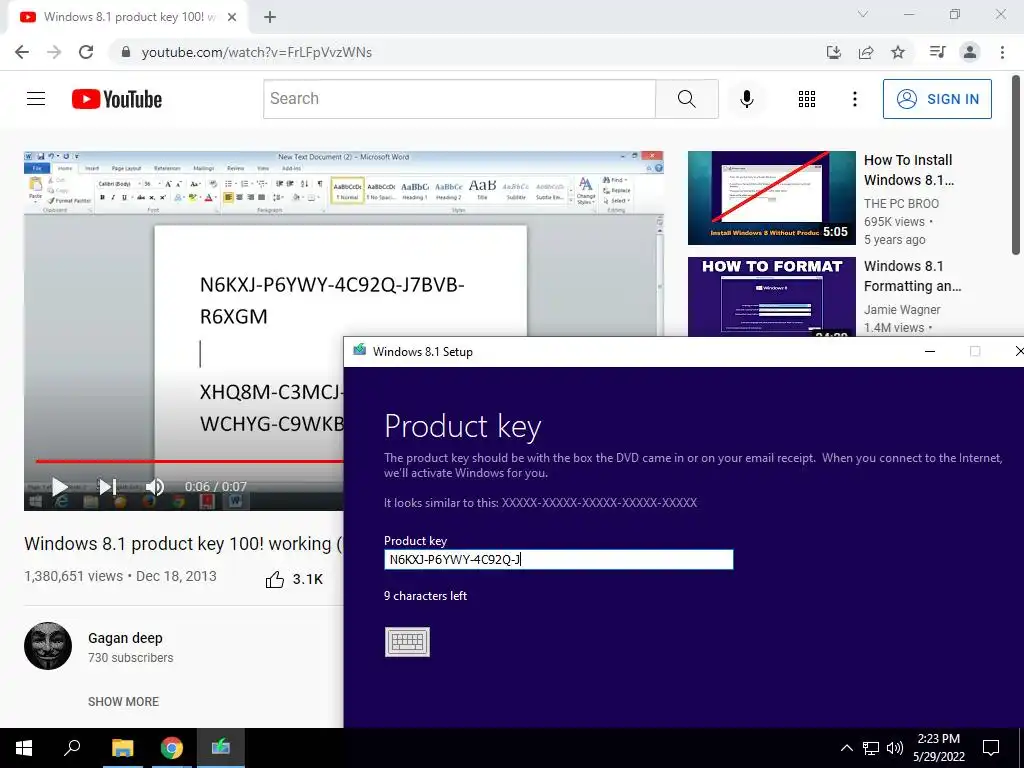Open YouTube hamburger guide menu
Viewport: 1024px width, 768px height.
(x=36, y=99)
